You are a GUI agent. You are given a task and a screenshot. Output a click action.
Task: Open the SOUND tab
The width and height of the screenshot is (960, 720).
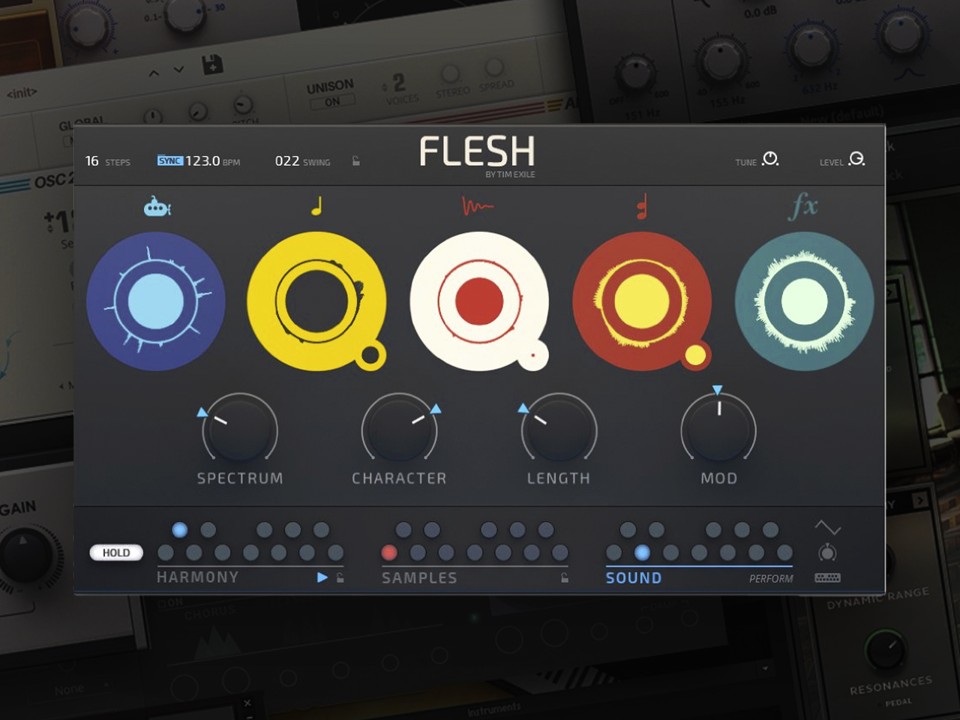(x=634, y=577)
